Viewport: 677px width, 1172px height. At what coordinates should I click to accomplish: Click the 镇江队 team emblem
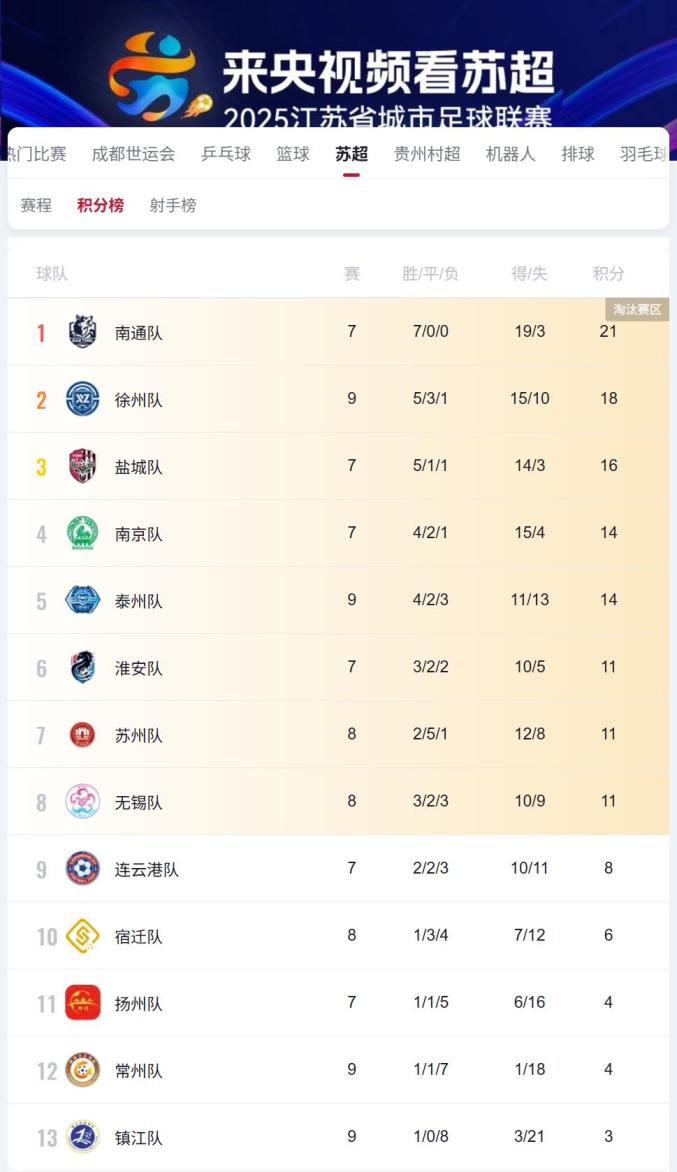pos(83,1137)
